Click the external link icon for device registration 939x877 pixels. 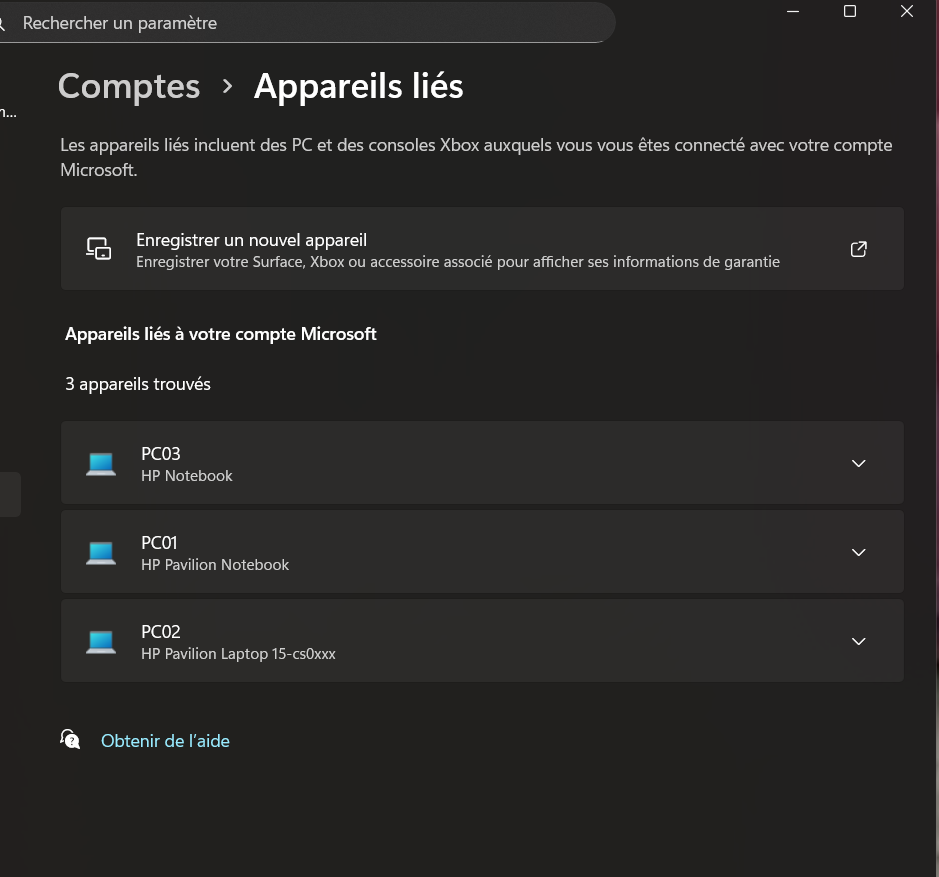click(858, 249)
